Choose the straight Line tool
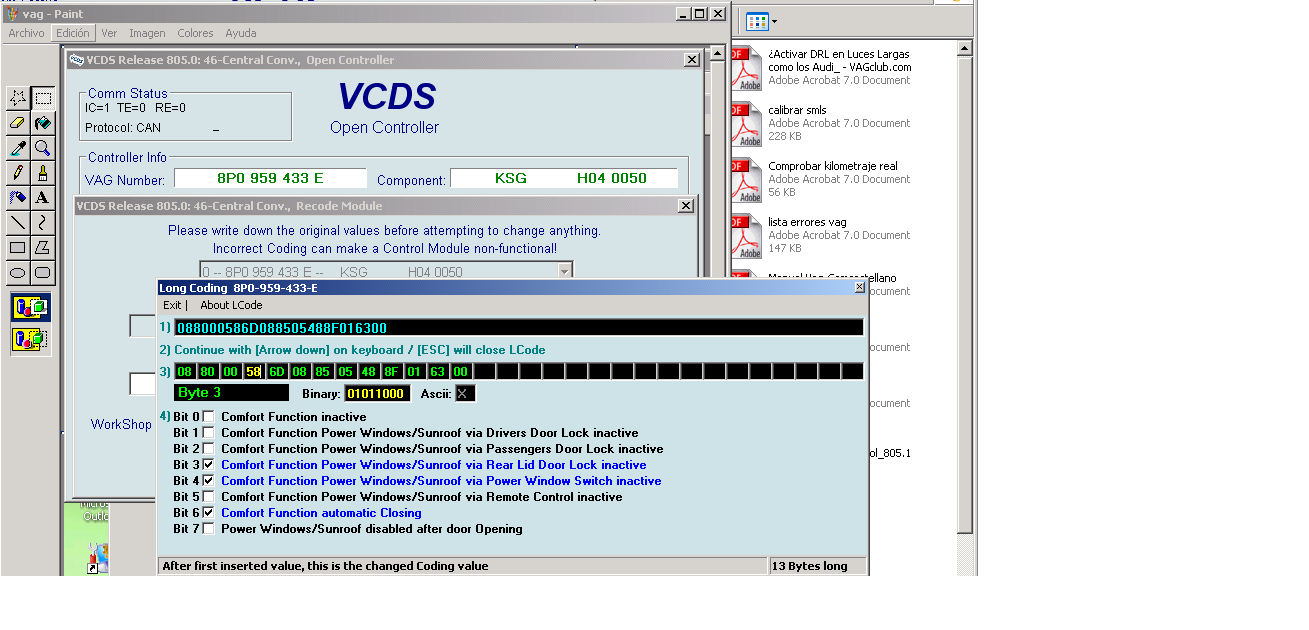1309x630 pixels. pyautogui.click(x=18, y=222)
